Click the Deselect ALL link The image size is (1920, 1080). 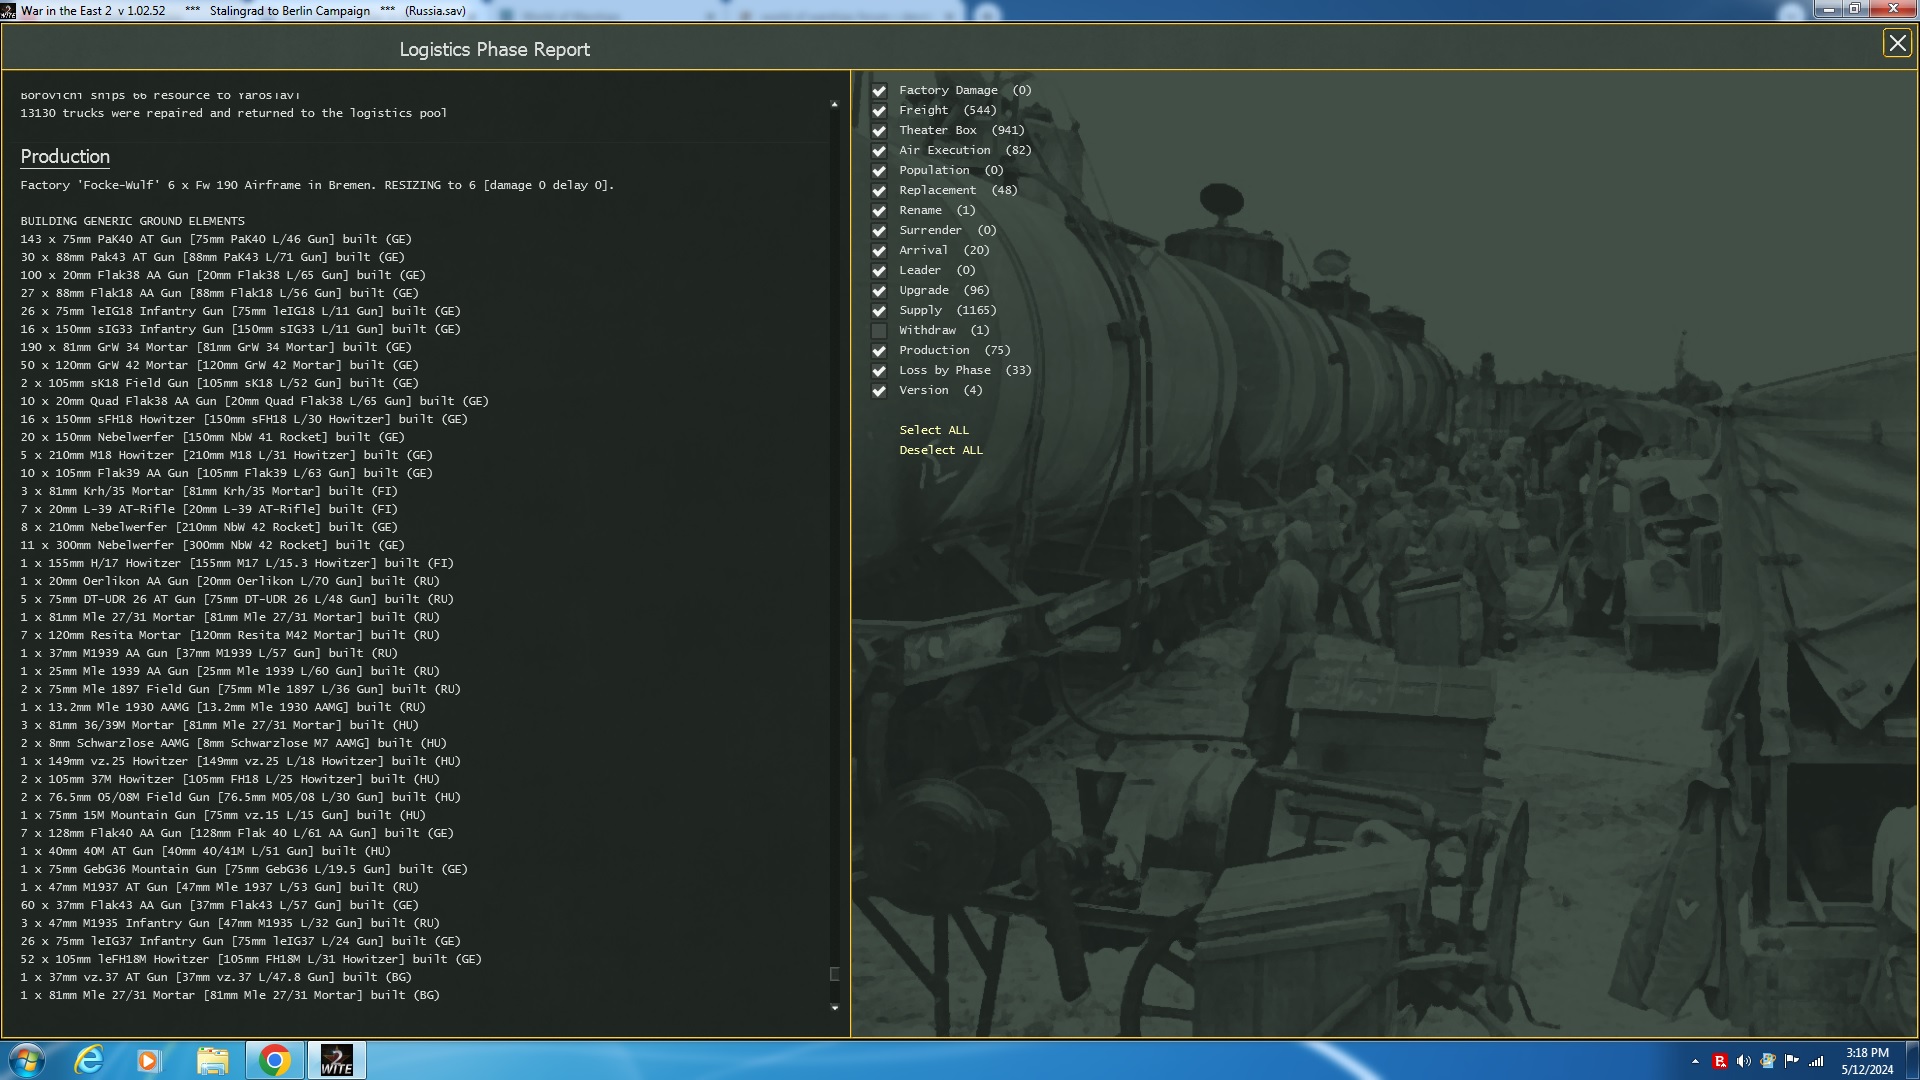[940, 450]
